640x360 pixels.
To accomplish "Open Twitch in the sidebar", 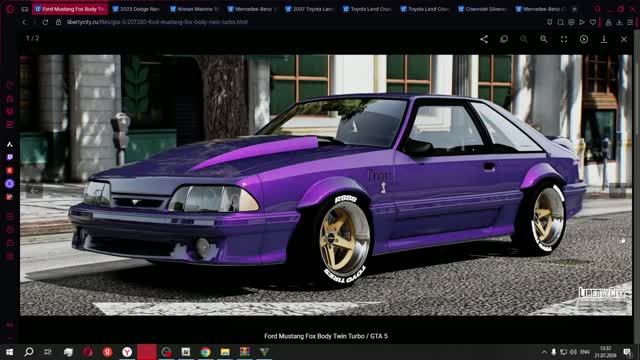I will 10,157.
